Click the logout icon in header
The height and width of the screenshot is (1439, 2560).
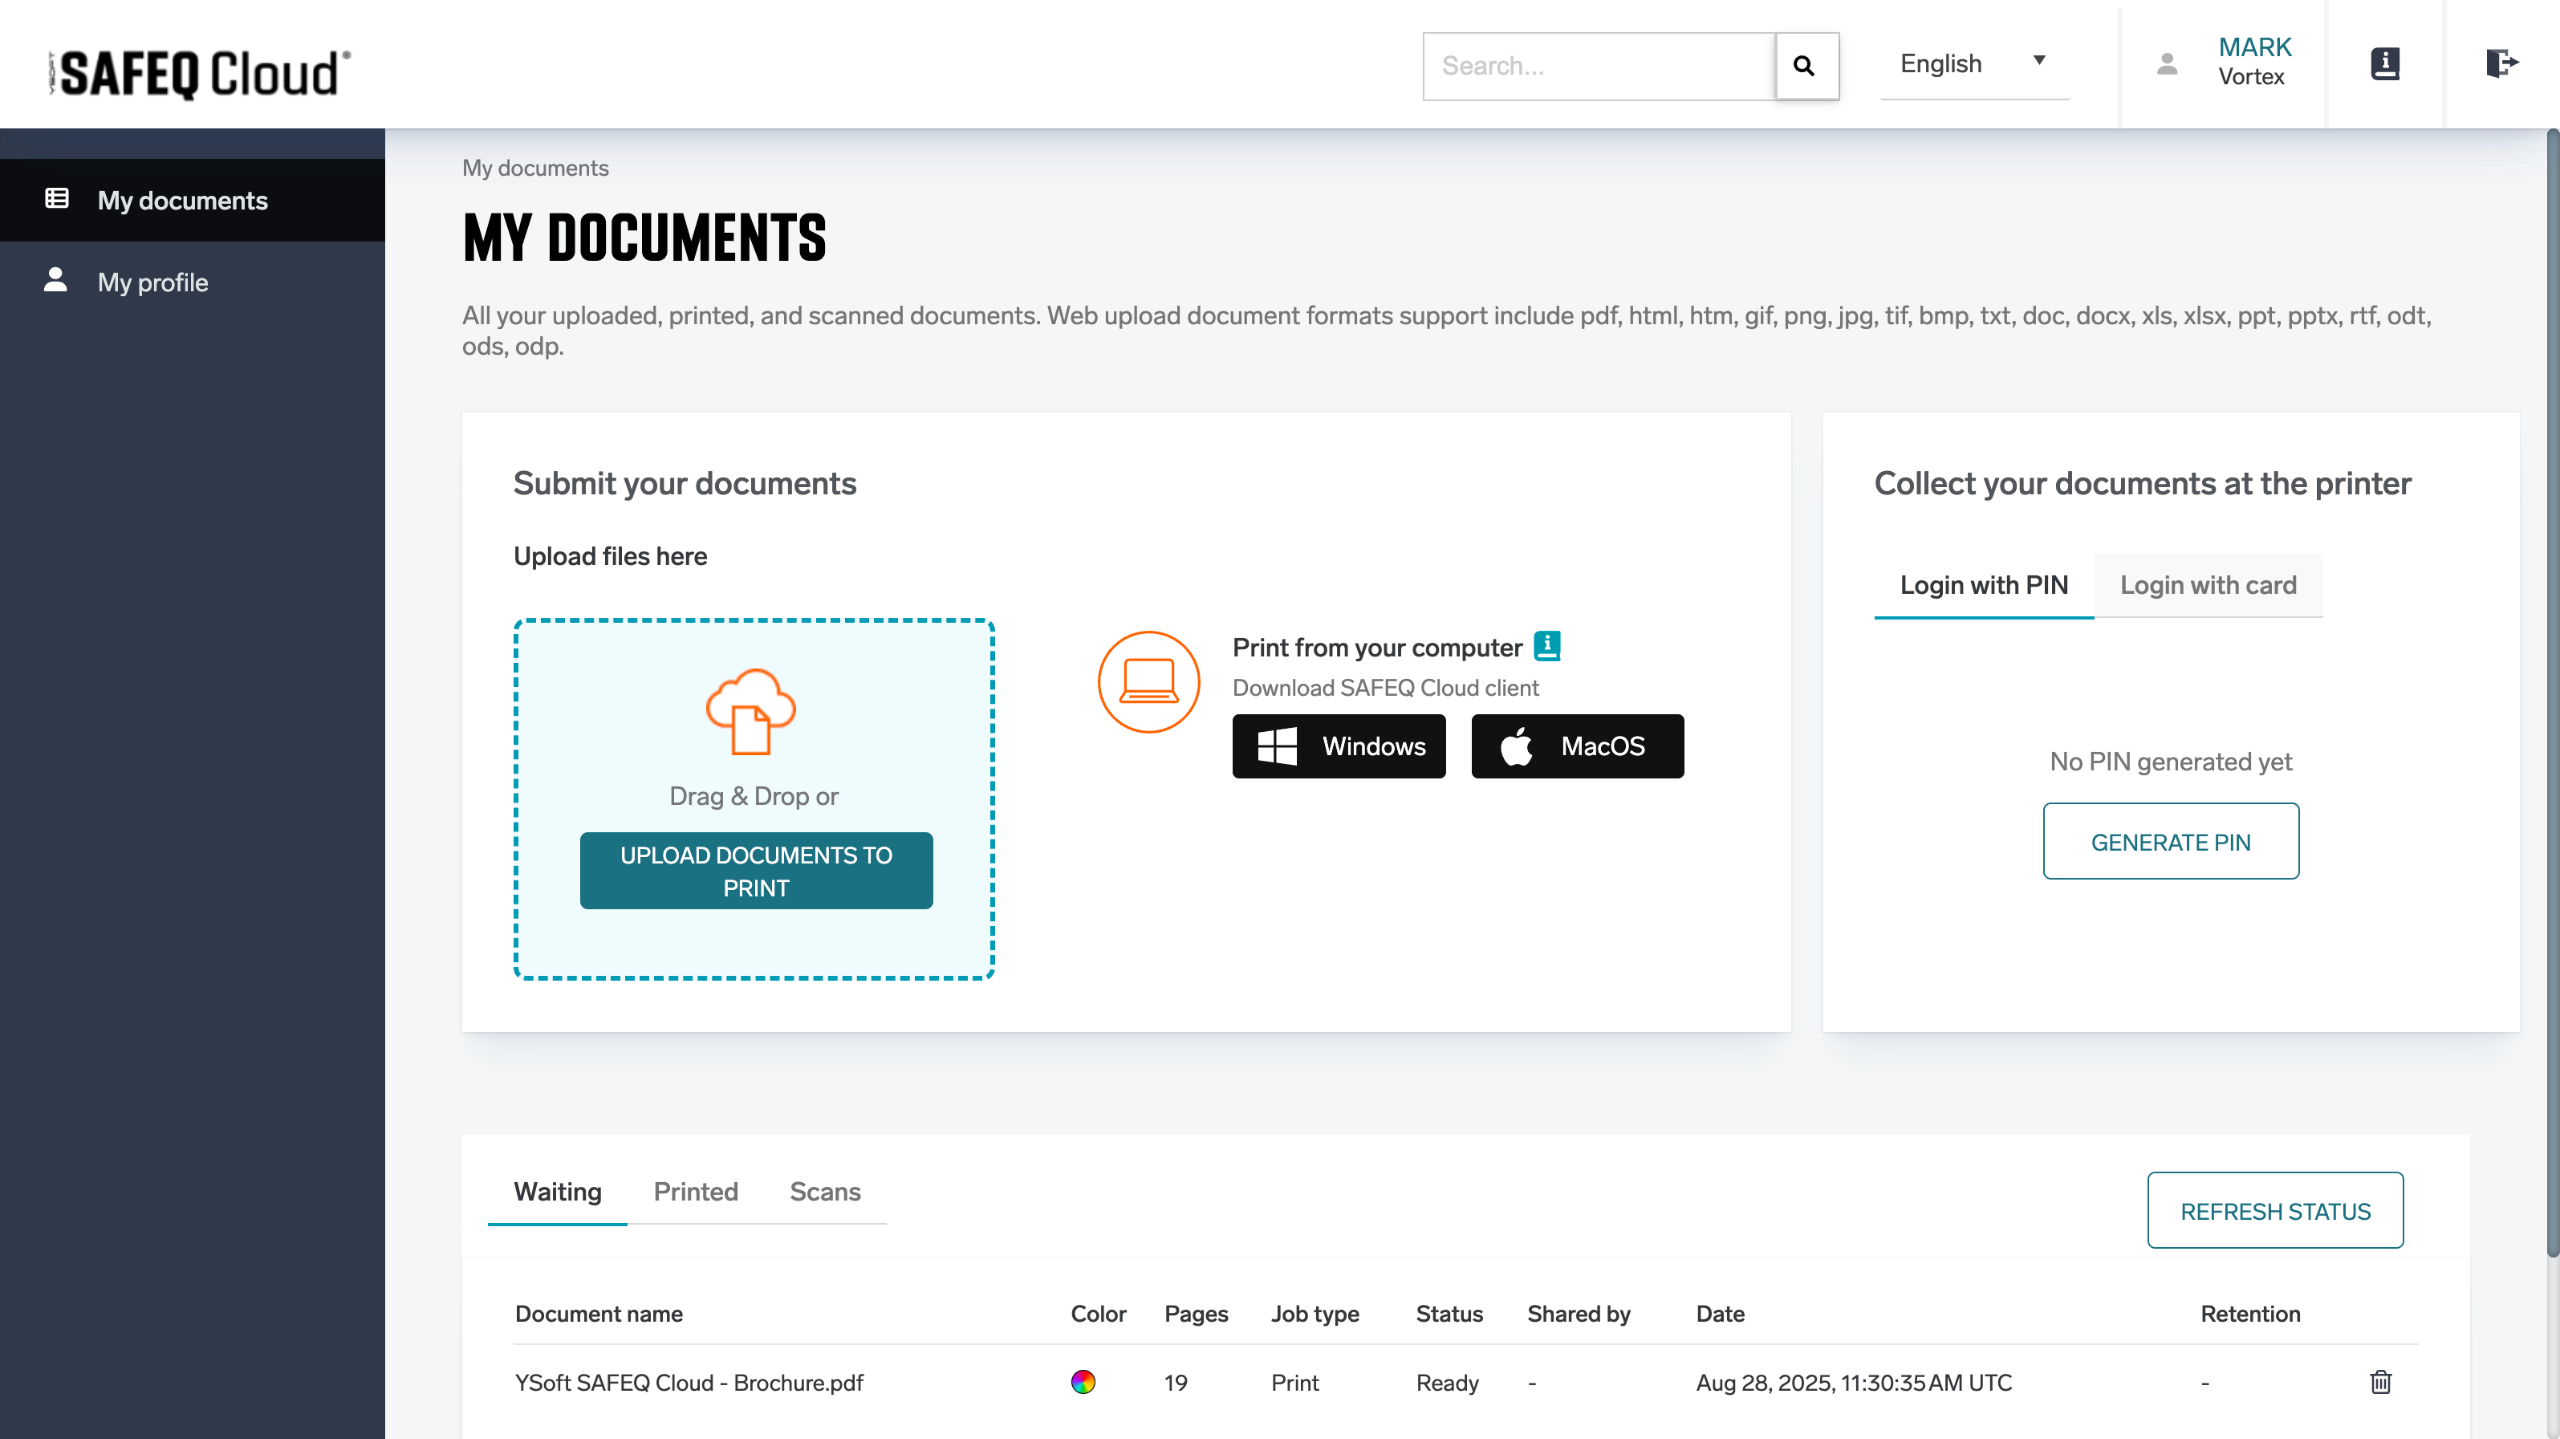pyautogui.click(x=2501, y=64)
